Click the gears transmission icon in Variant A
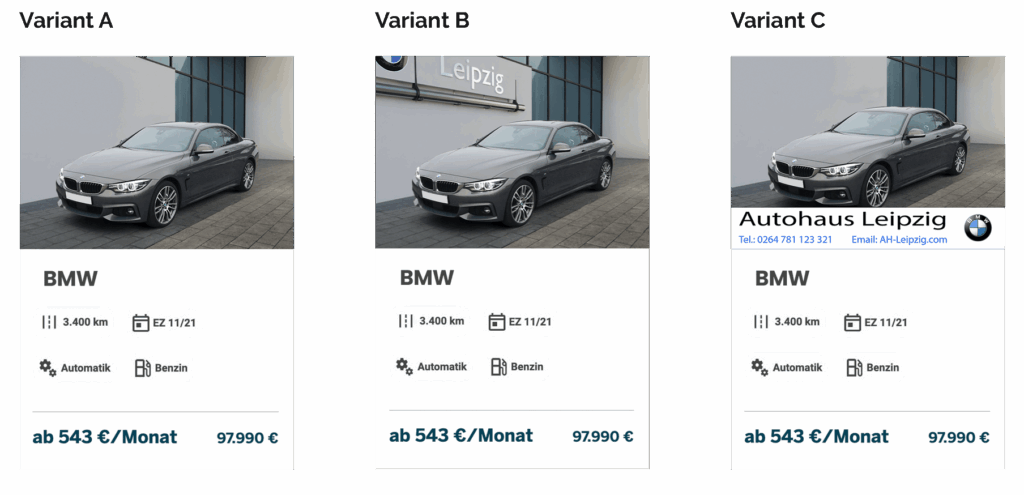The height and width of the screenshot is (495, 1024). [x=48, y=368]
